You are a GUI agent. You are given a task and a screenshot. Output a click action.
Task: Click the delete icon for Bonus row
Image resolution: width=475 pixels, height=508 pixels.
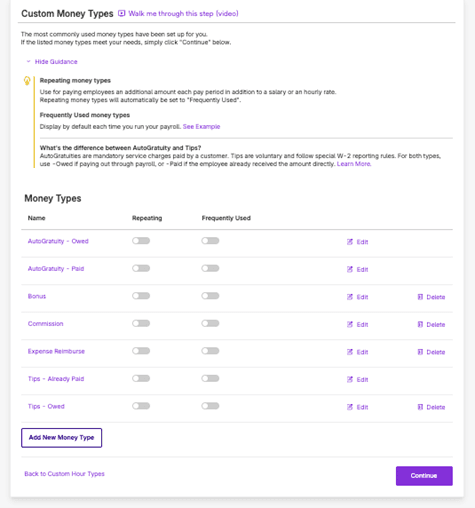(420, 297)
